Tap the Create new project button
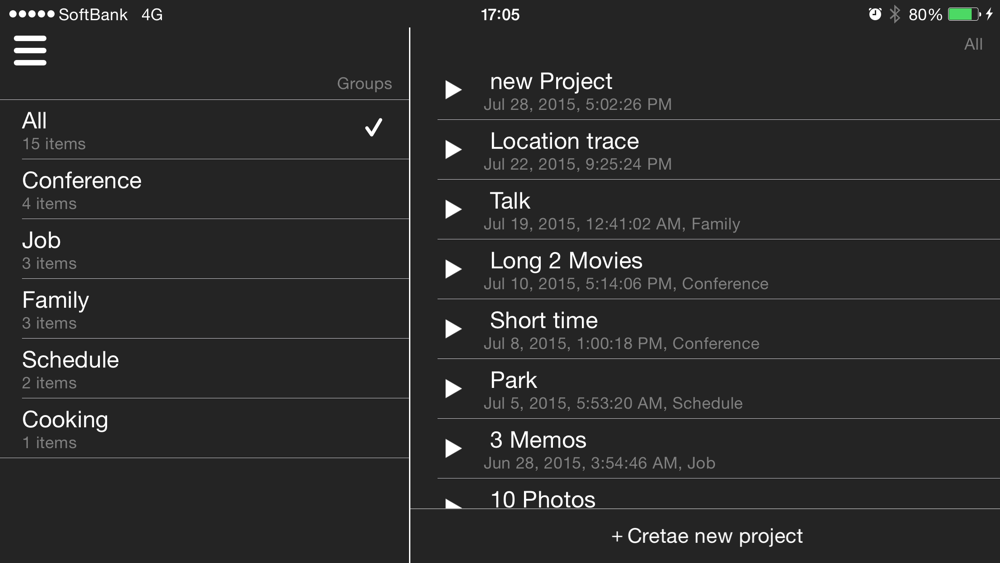The width and height of the screenshot is (1000, 563). 706,537
